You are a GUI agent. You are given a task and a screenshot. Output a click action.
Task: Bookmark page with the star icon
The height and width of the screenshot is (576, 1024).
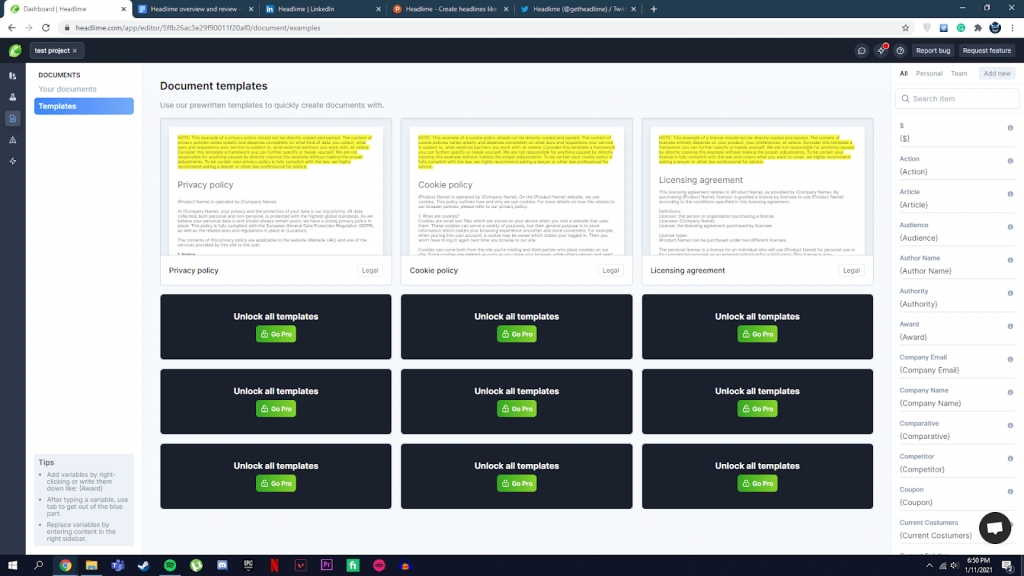(905, 28)
